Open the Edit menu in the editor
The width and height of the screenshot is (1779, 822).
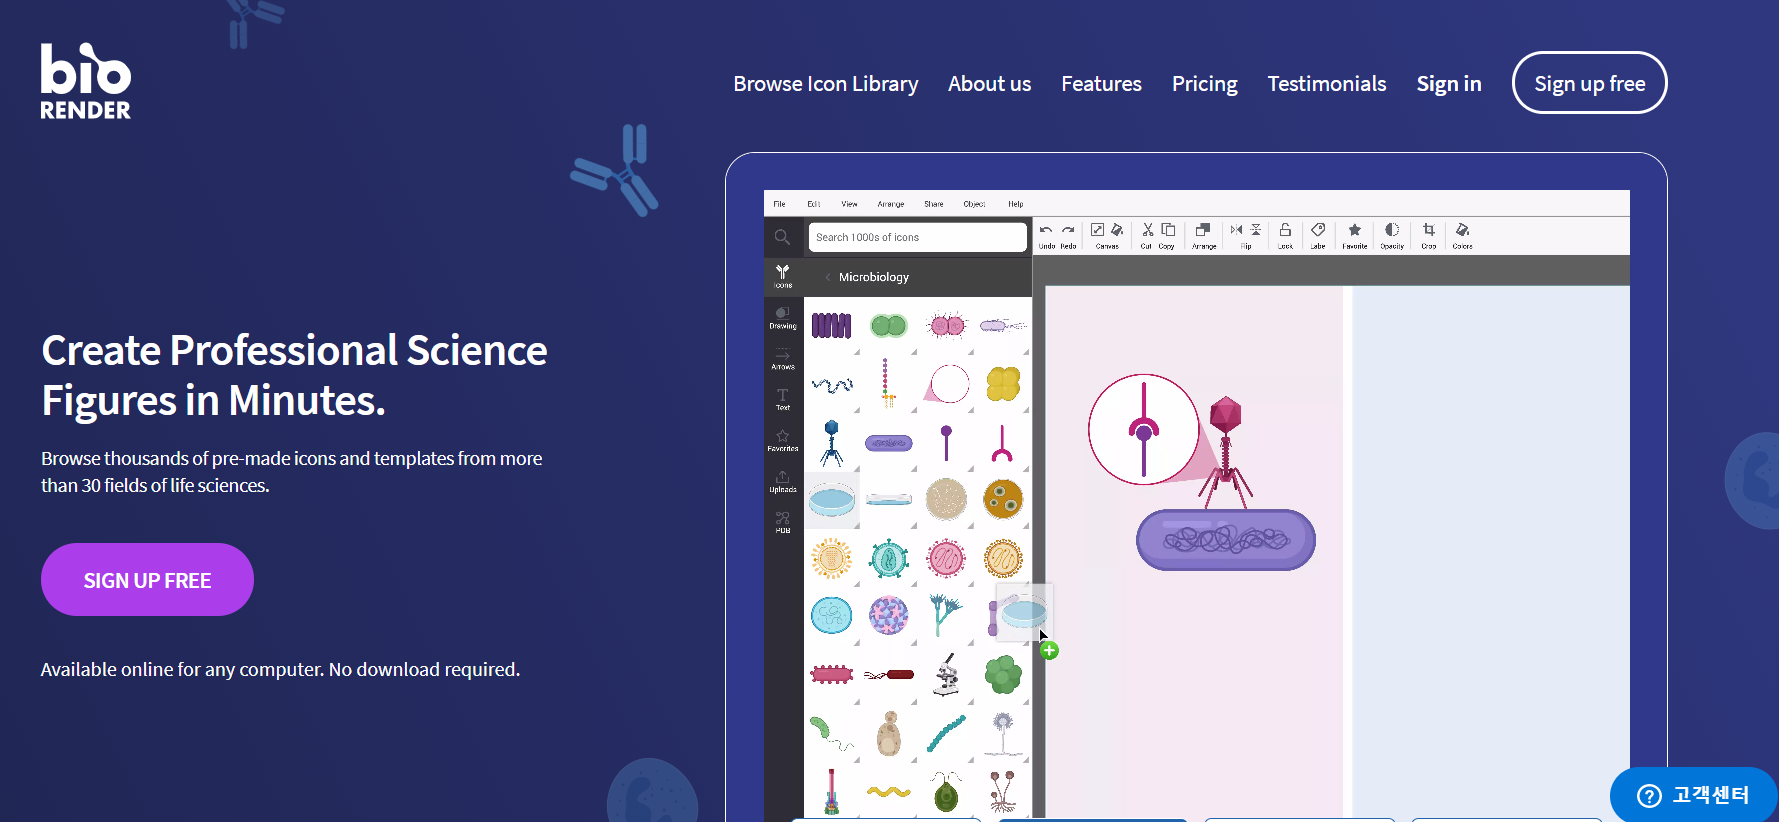[814, 204]
